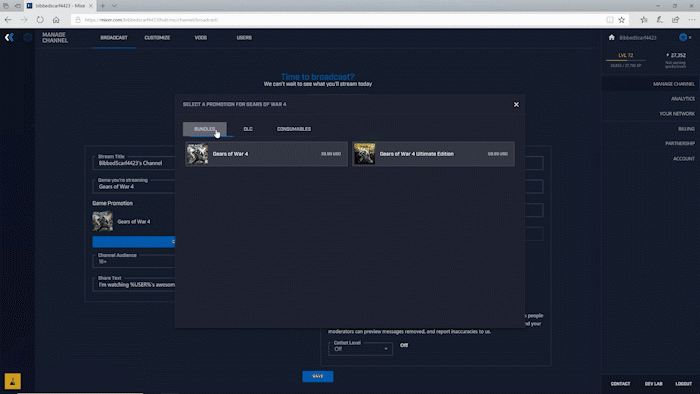The height and width of the screenshot is (394, 700).
Task: Open the Catbot Level dropdown
Action: point(360,348)
